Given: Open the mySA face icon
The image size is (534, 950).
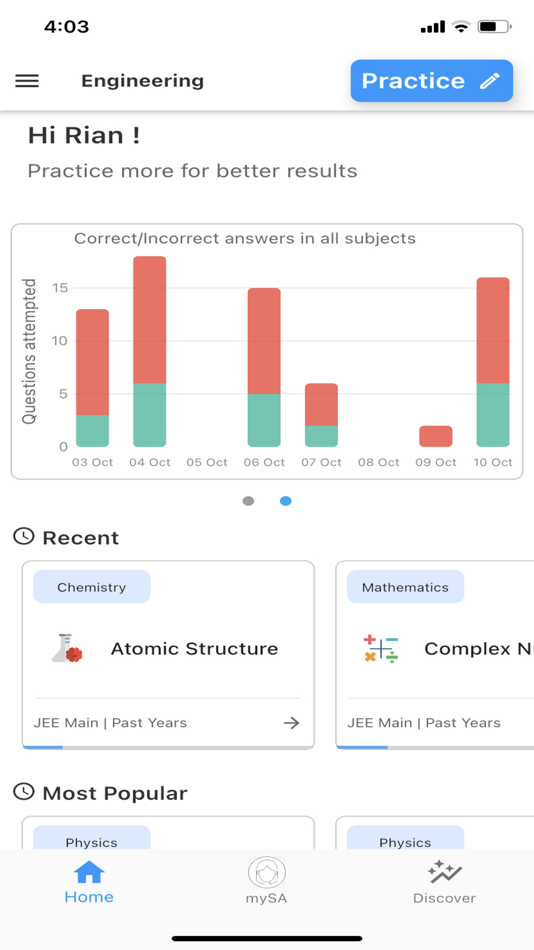Looking at the screenshot, I should click(267, 872).
